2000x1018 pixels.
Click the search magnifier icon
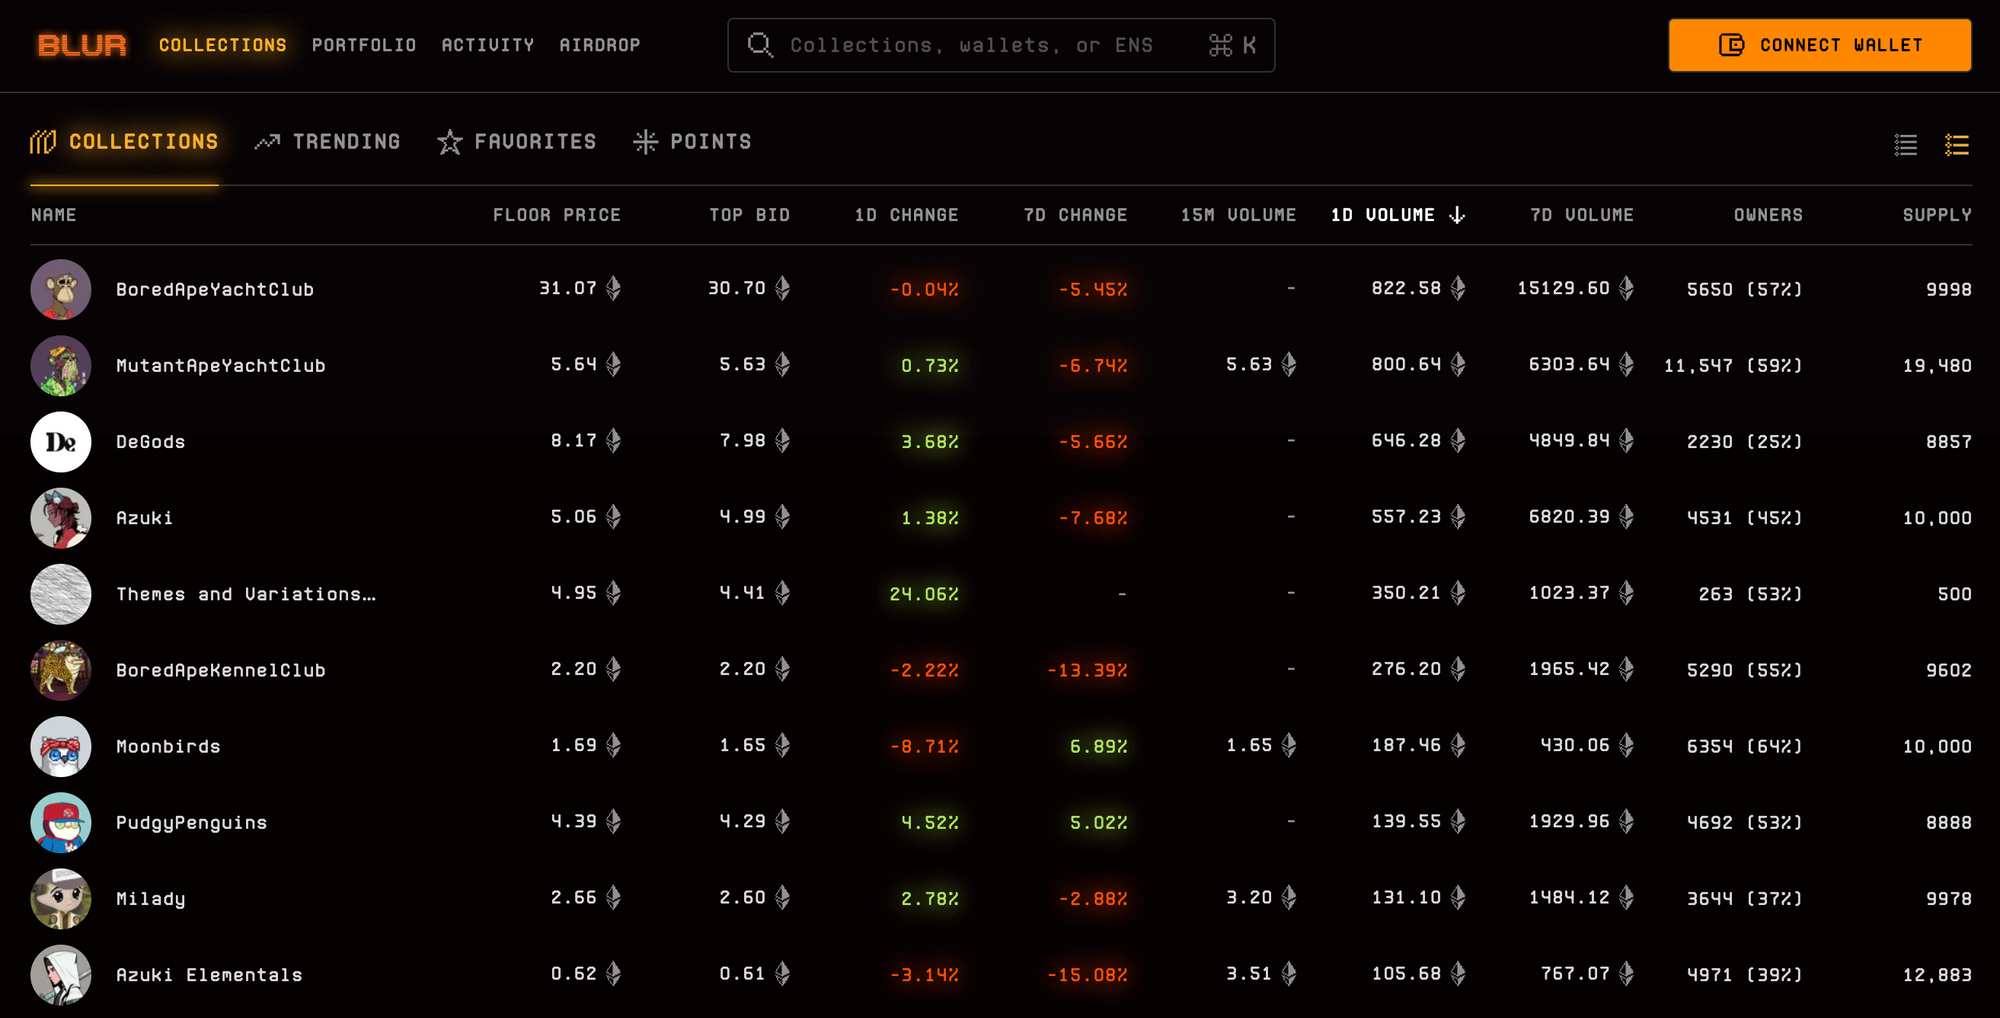click(760, 45)
